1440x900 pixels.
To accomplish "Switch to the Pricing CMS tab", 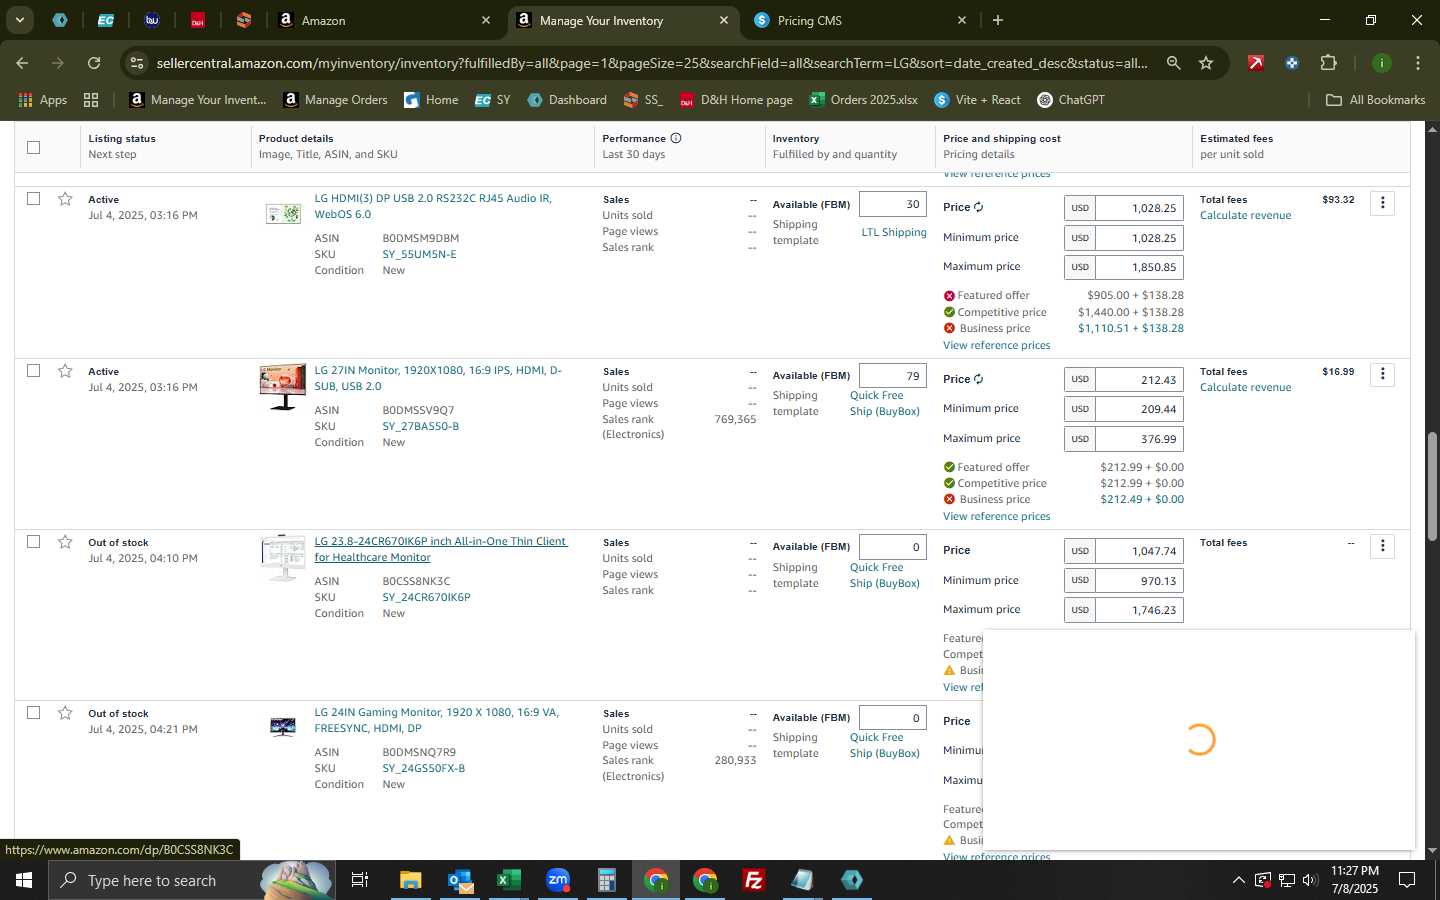I will pos(860,20).
